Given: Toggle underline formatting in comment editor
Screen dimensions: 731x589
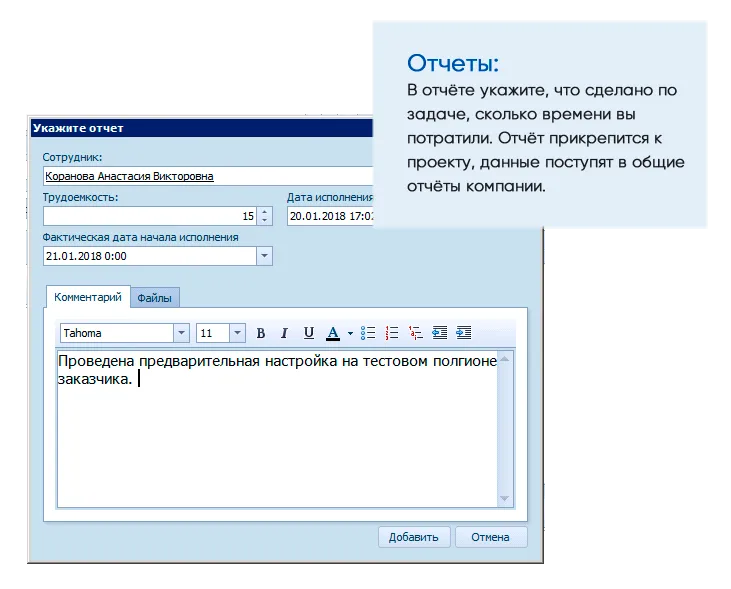Looking at the screenshot, I should (x=309, y=333).
